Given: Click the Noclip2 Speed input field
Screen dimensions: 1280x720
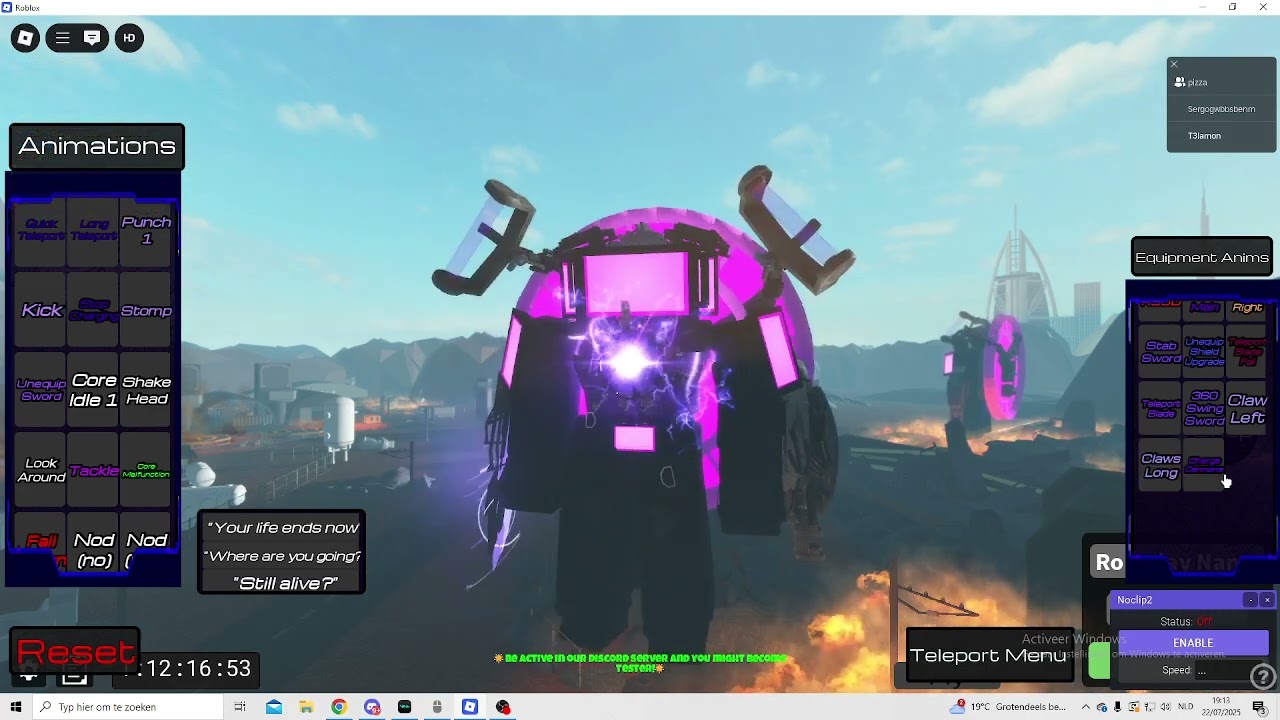Looking at the screenshot, I should pyautogui.click(x=1231, y=671).
